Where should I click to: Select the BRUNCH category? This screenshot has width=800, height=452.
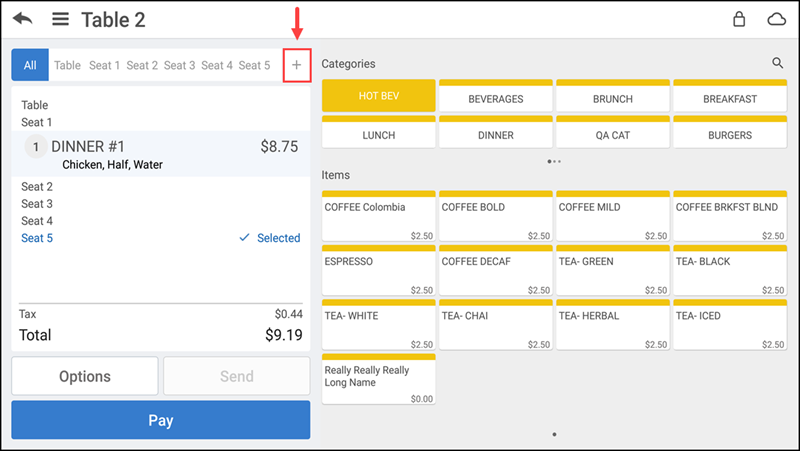[613, 95]
